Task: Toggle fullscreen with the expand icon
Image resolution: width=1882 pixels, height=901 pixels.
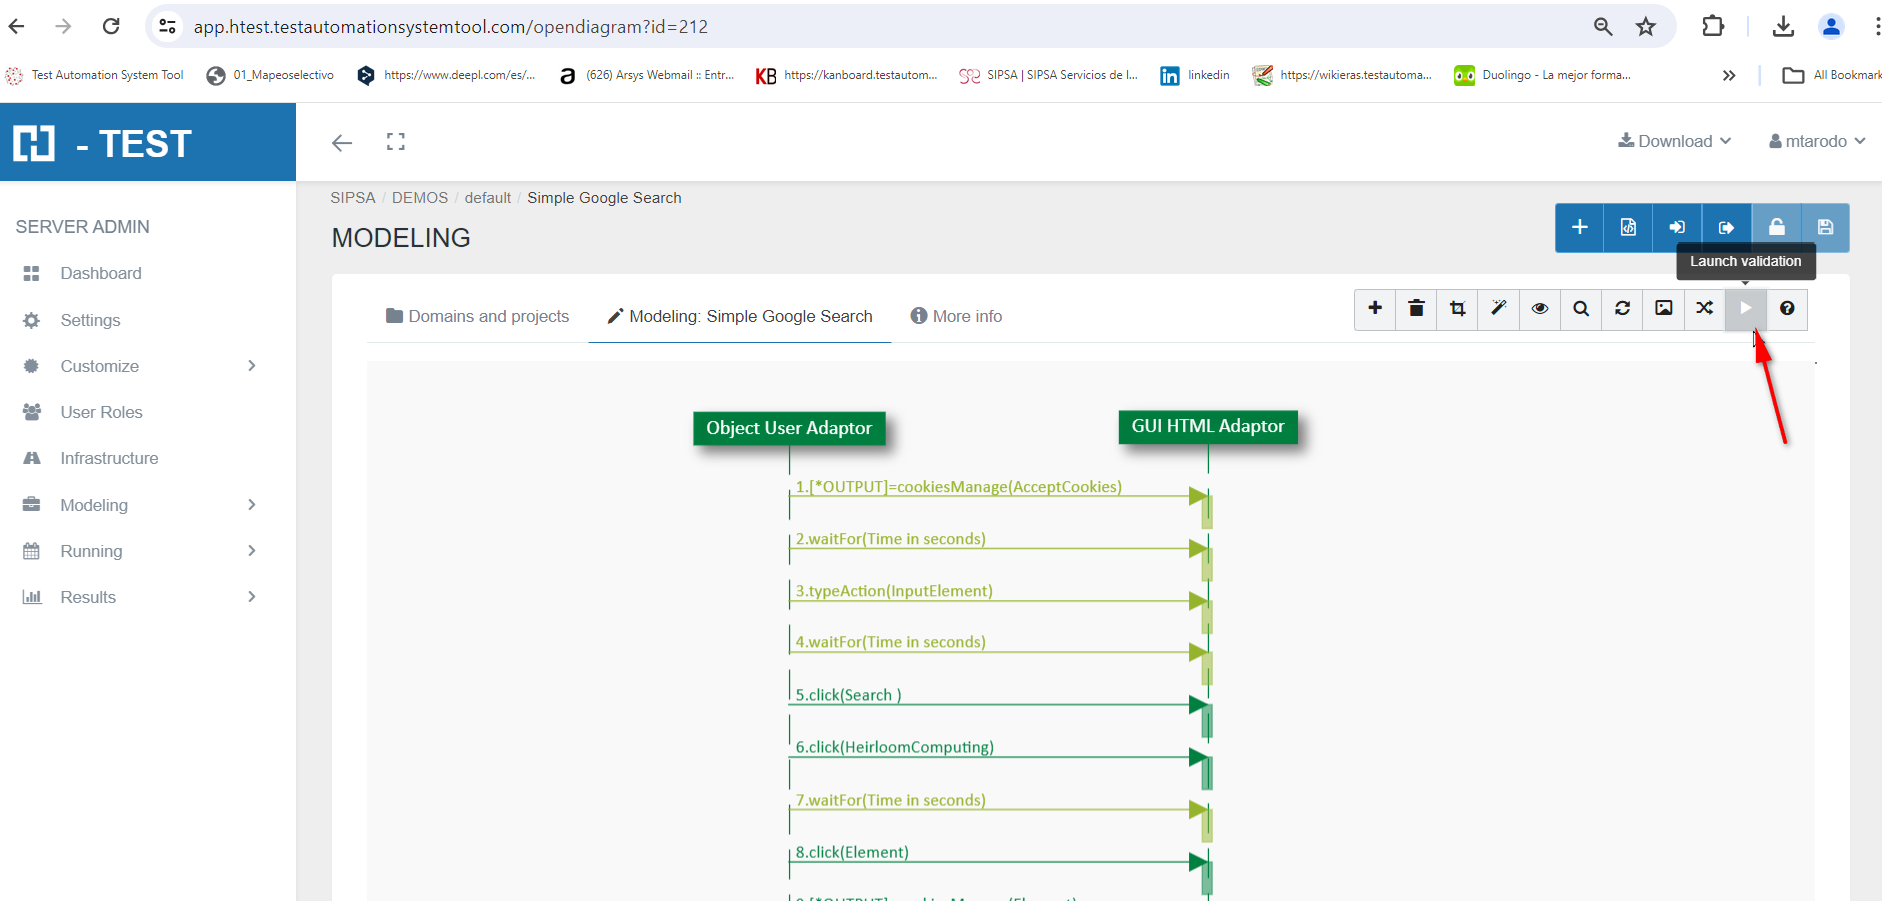Action: pos(396,142)
